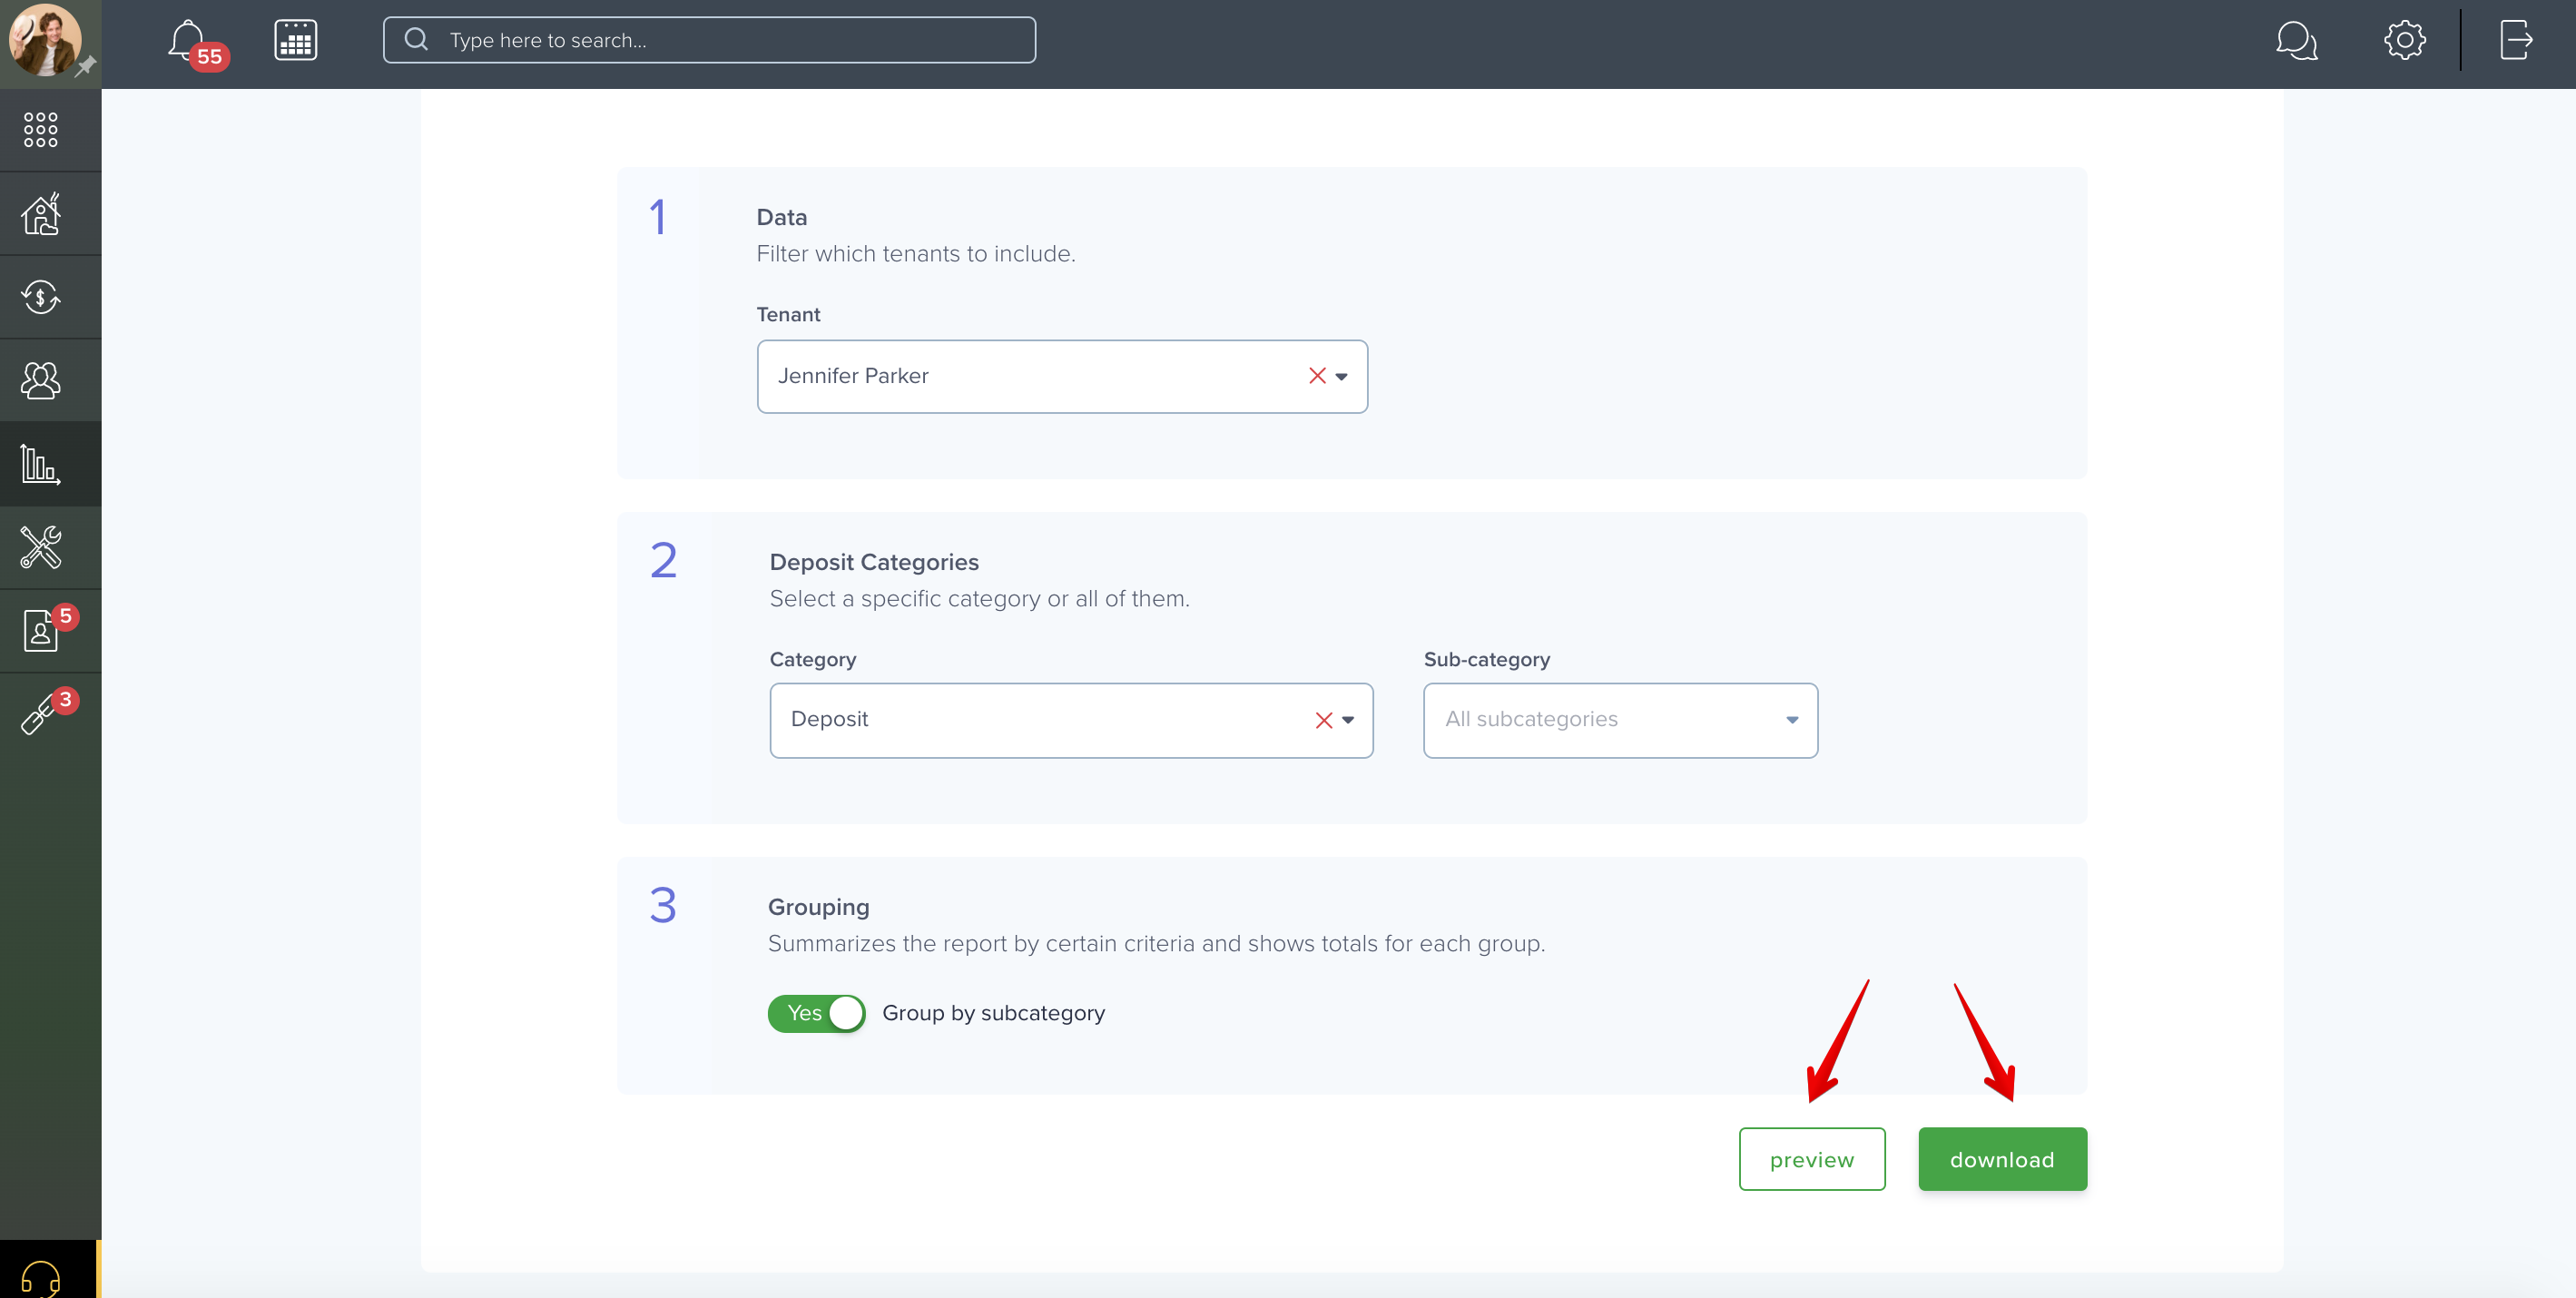
Task: Open the accounting dollar icon in sidebar
Action: (x=41, y=297)
